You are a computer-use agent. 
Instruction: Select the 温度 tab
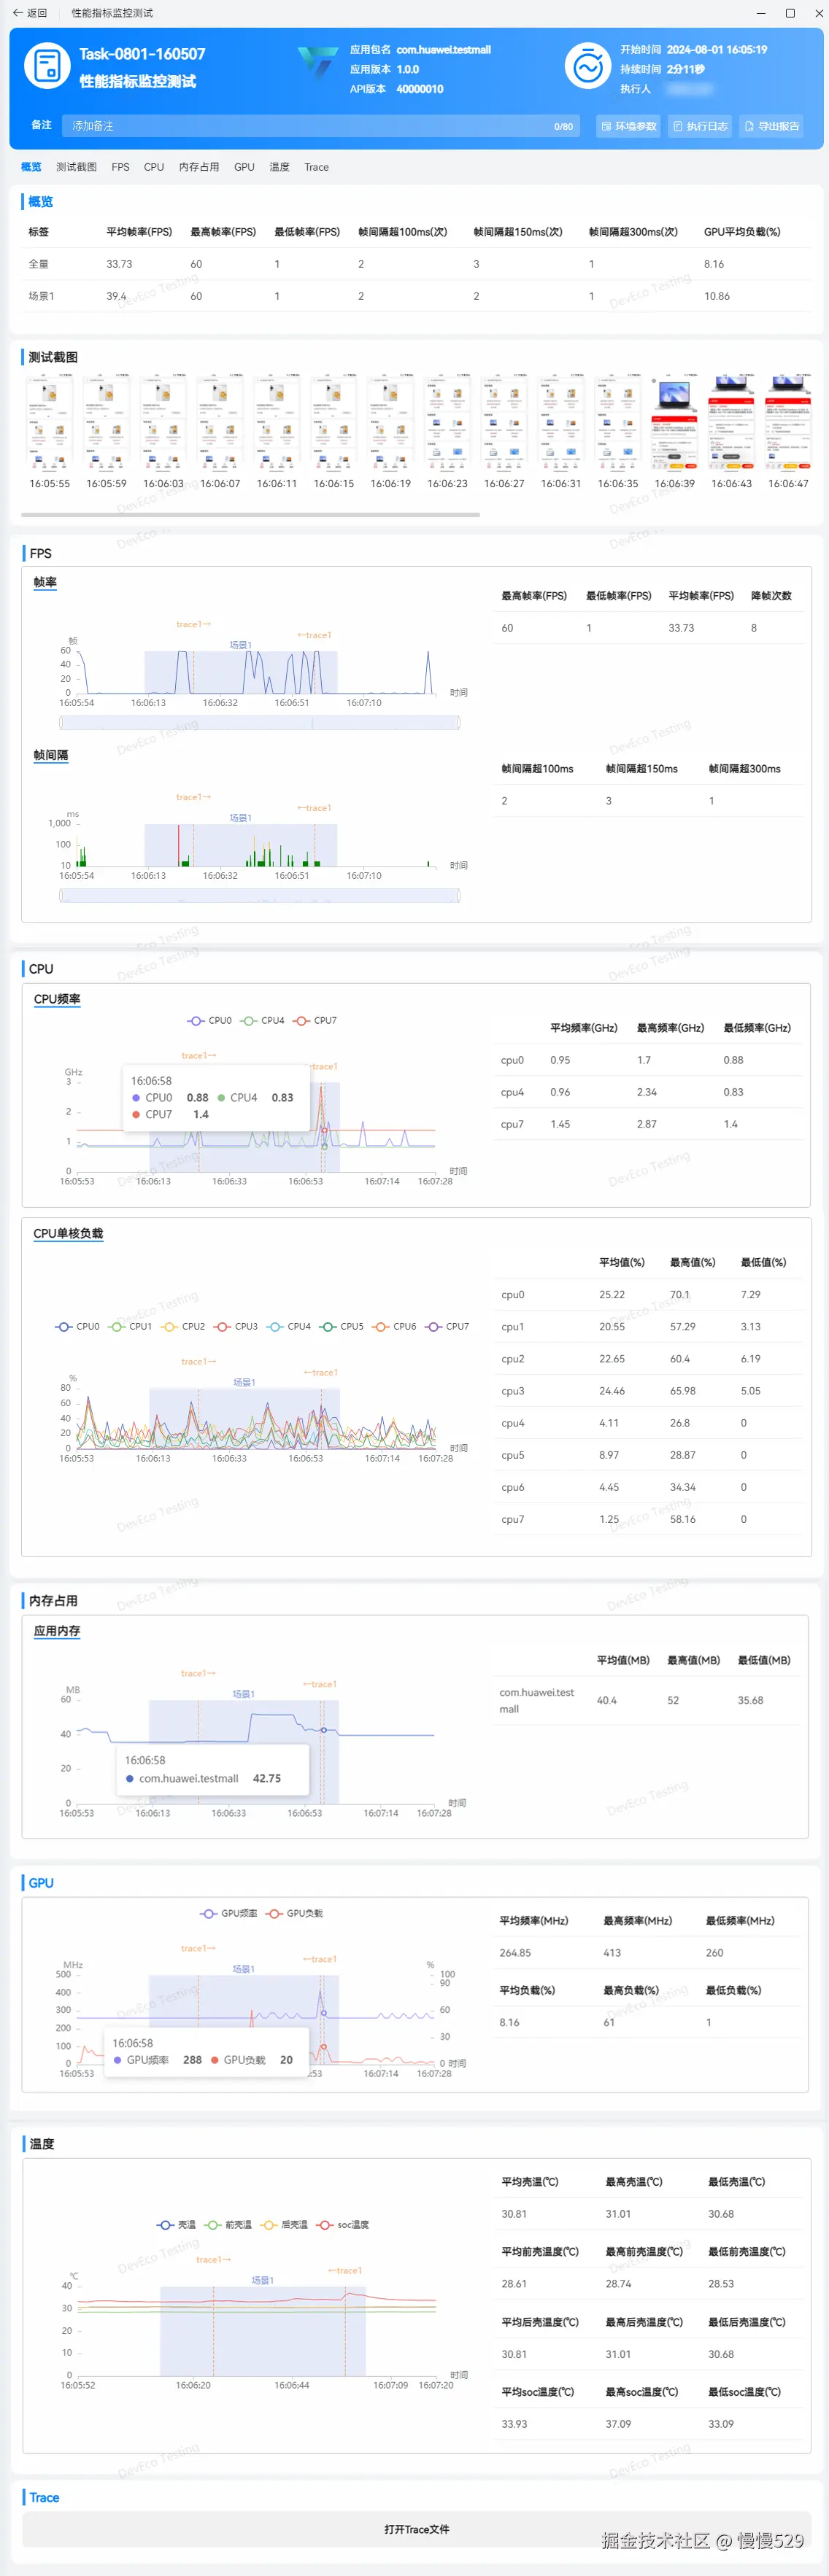[279, 167]
